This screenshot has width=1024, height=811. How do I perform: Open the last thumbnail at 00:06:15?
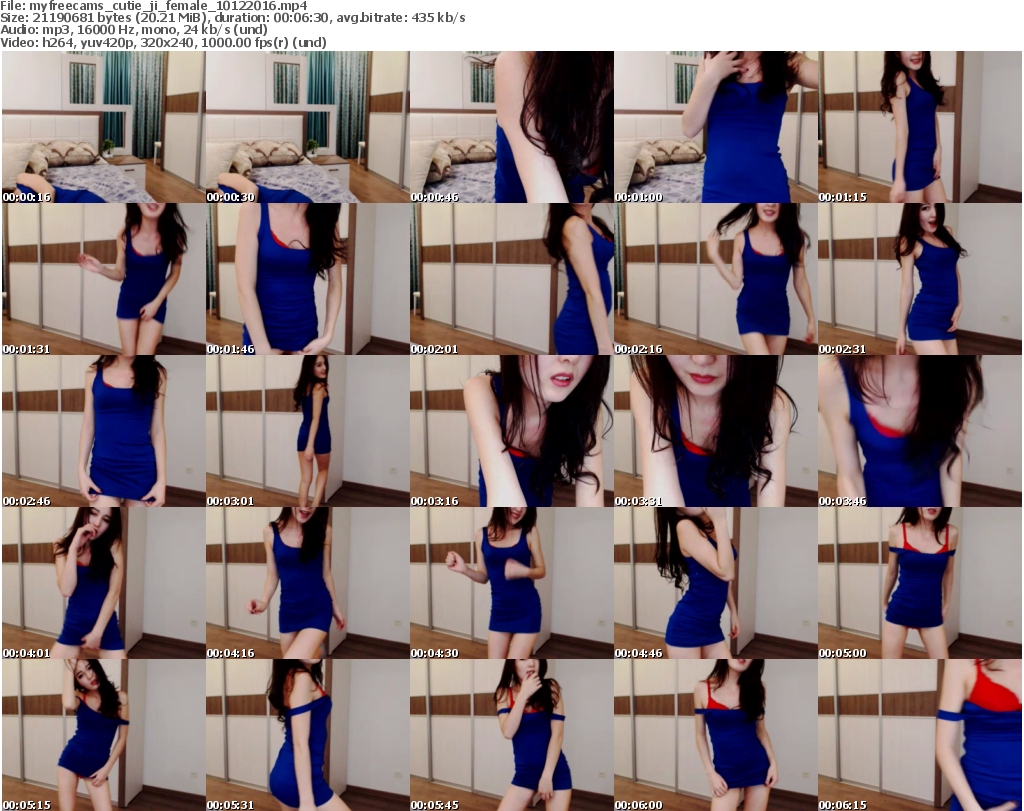tap(919, 735)
